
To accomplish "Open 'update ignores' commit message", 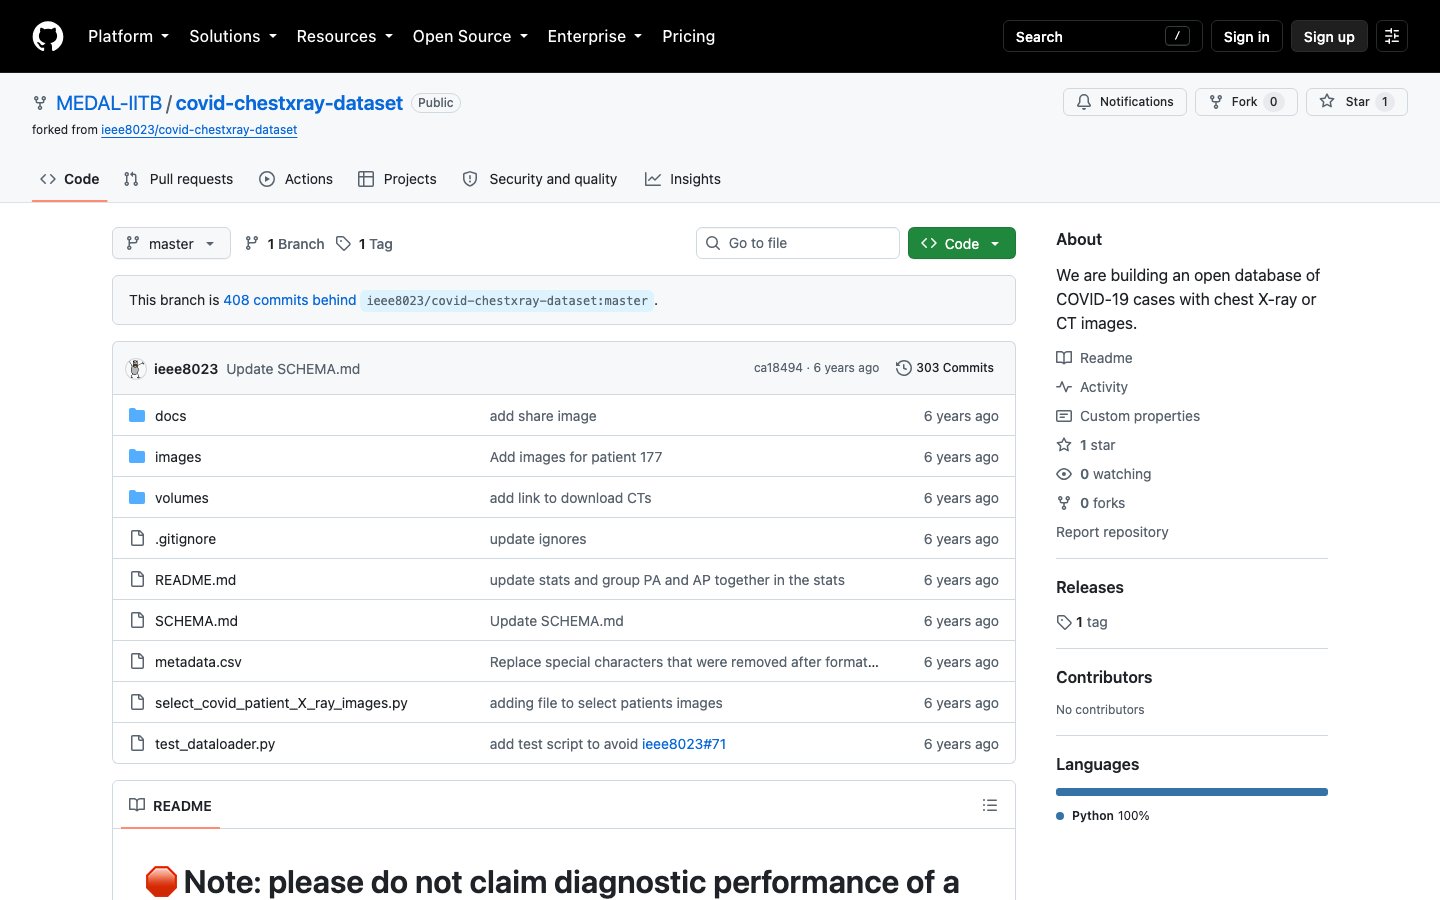I will click(538, 539).
